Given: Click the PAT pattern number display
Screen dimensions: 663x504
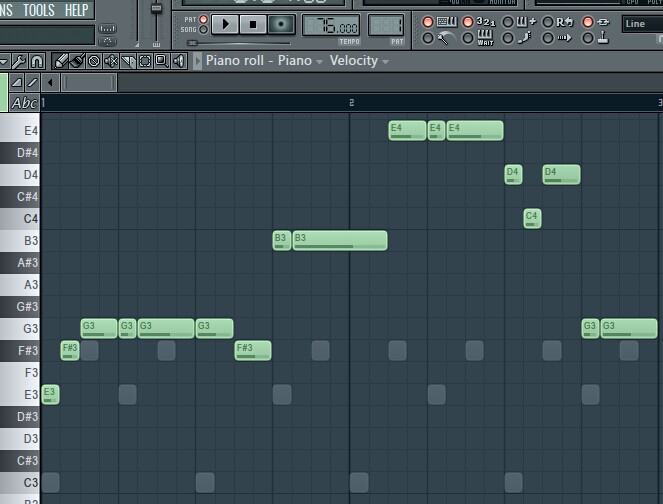Looking at the screenshot, I should [386, 26].
